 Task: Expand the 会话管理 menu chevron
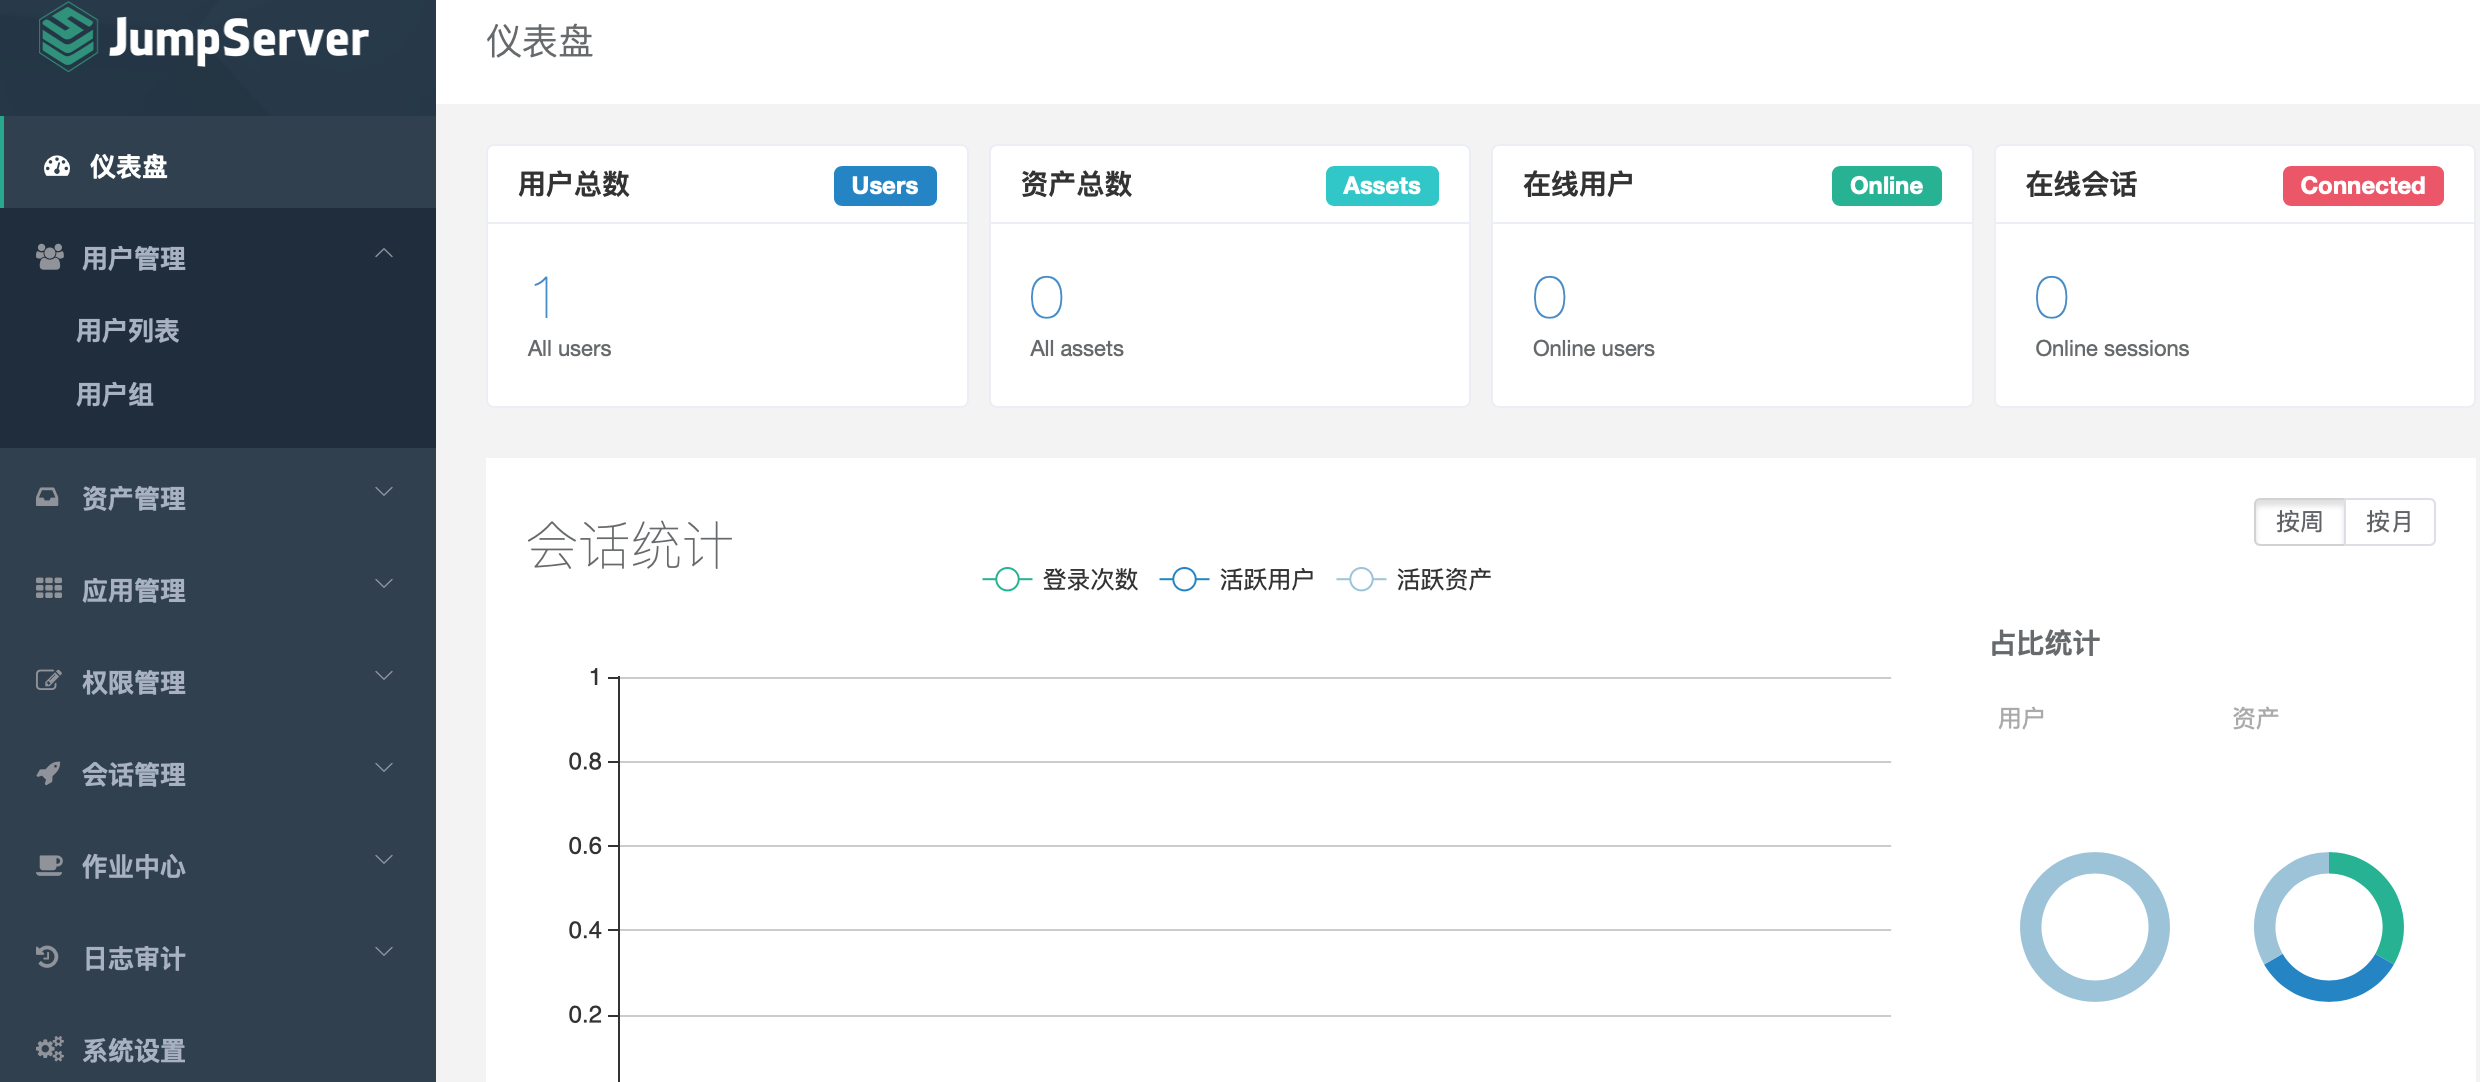[384, 768]
